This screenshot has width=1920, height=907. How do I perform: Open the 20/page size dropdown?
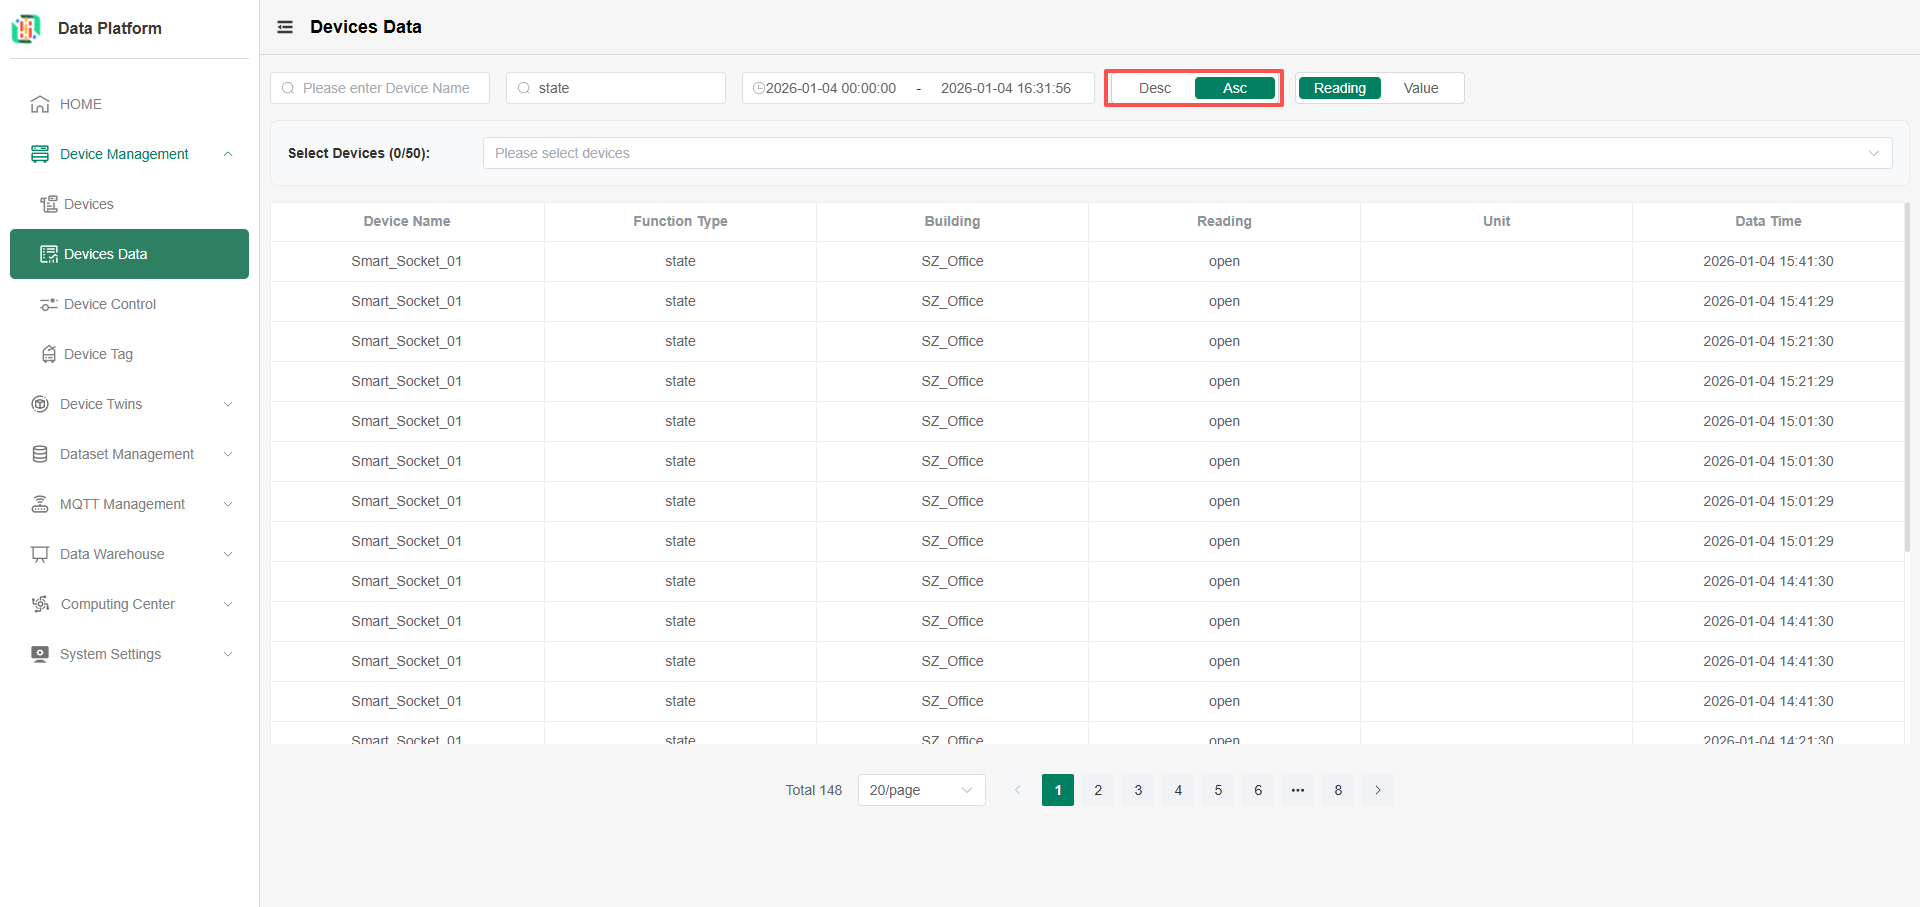[921, 790]
